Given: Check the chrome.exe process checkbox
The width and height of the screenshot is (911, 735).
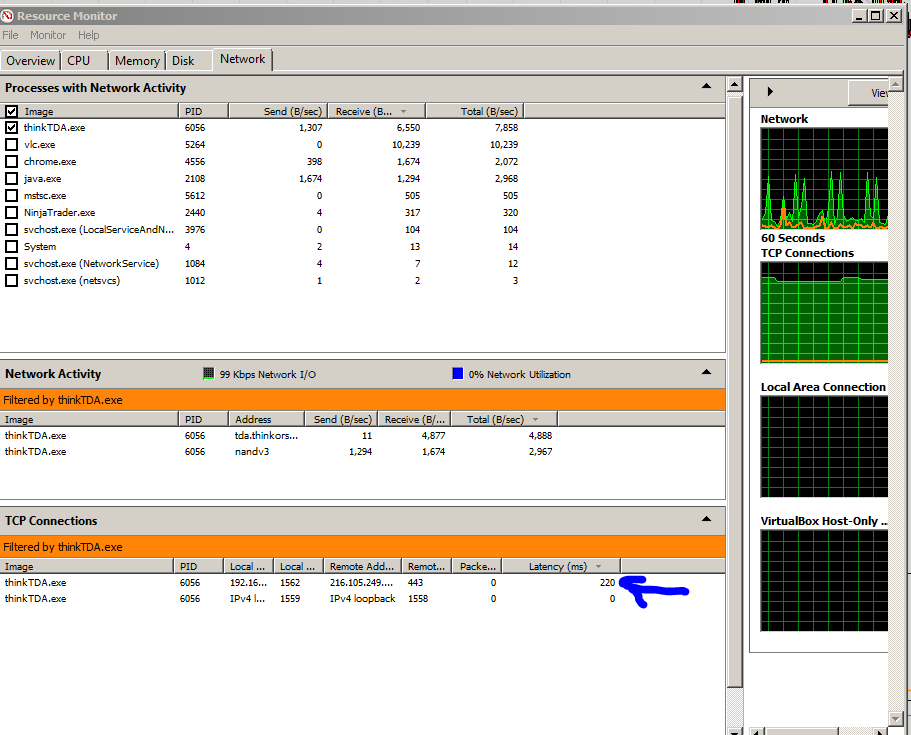Looking at the screenshot, I should coord(12,162).
